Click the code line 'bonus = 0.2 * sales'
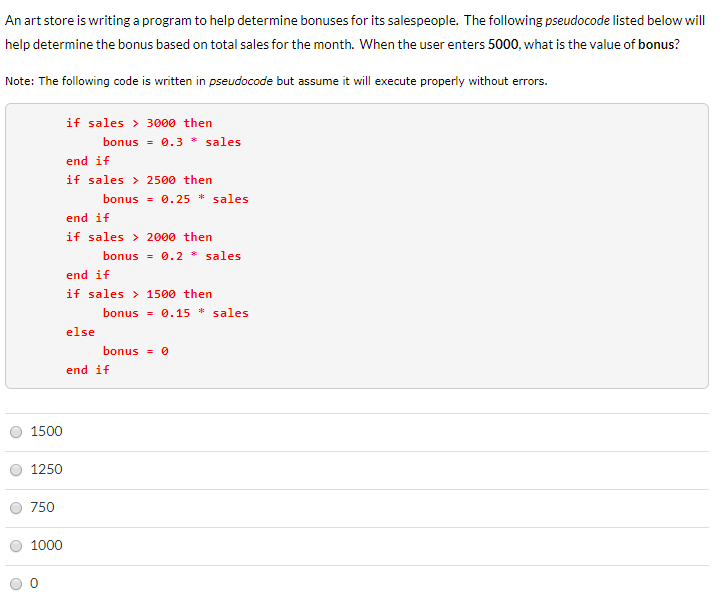This screenshot has width=723, height=616. 172,256
